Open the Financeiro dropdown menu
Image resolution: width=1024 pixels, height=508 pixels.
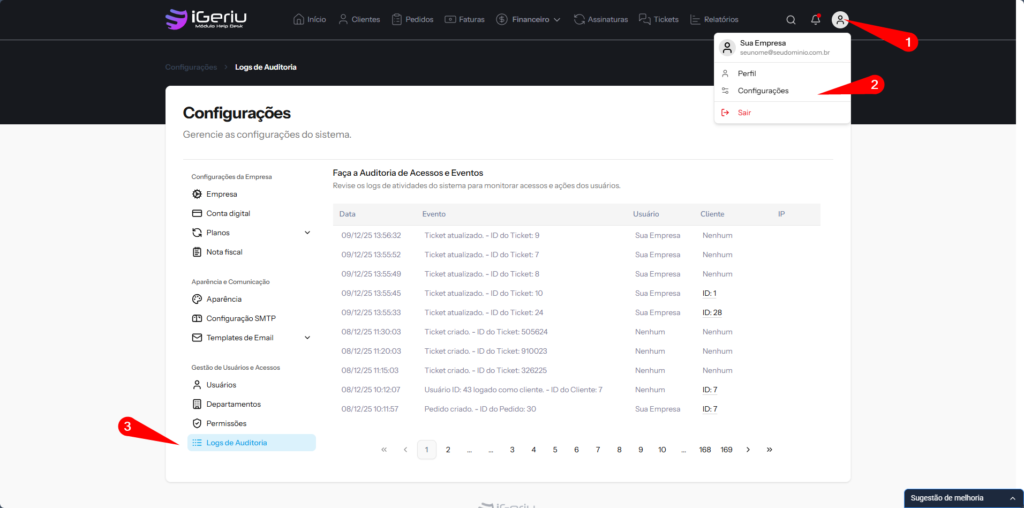click(x=528, y=19)
